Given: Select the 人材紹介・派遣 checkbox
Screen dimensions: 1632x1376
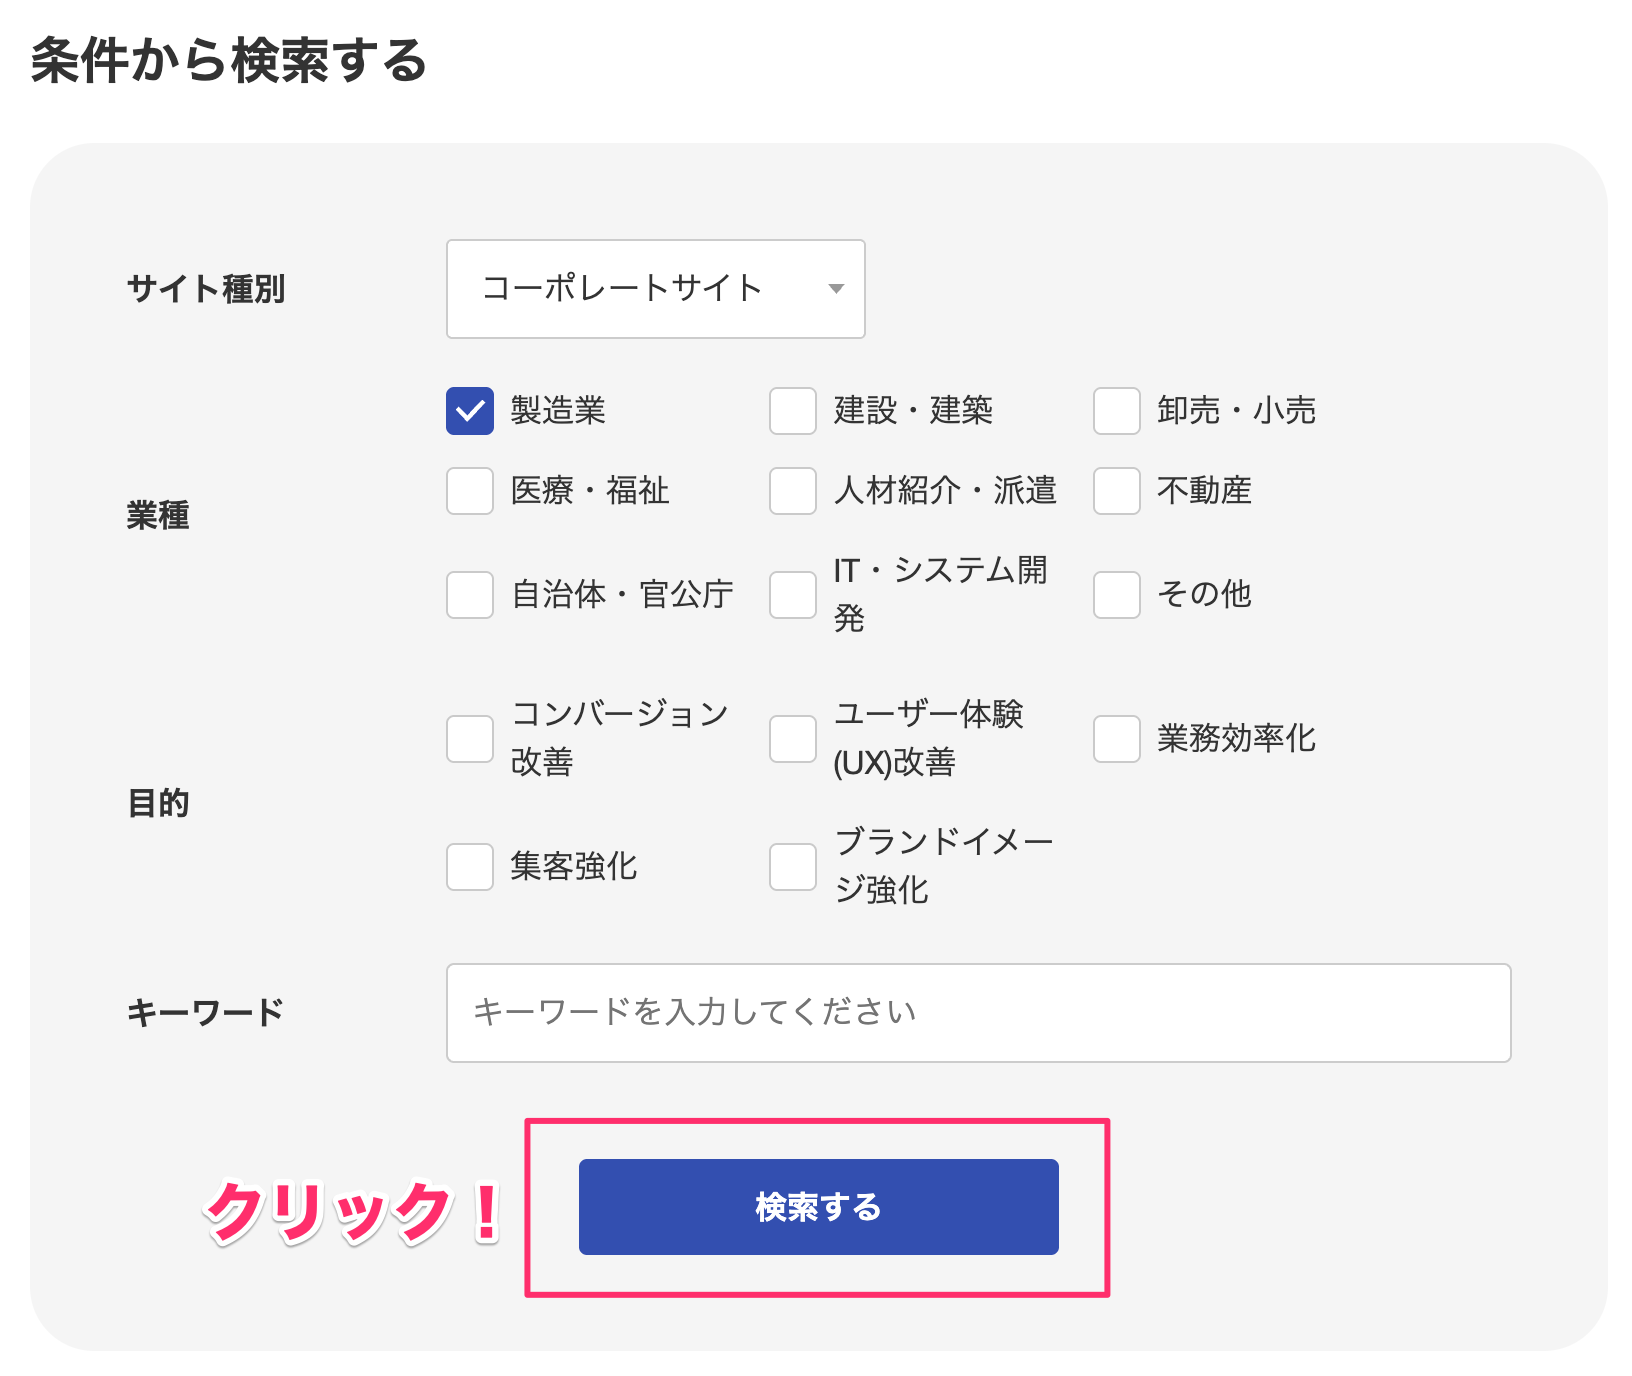Looking at the screenshot, I should [793, 491].
